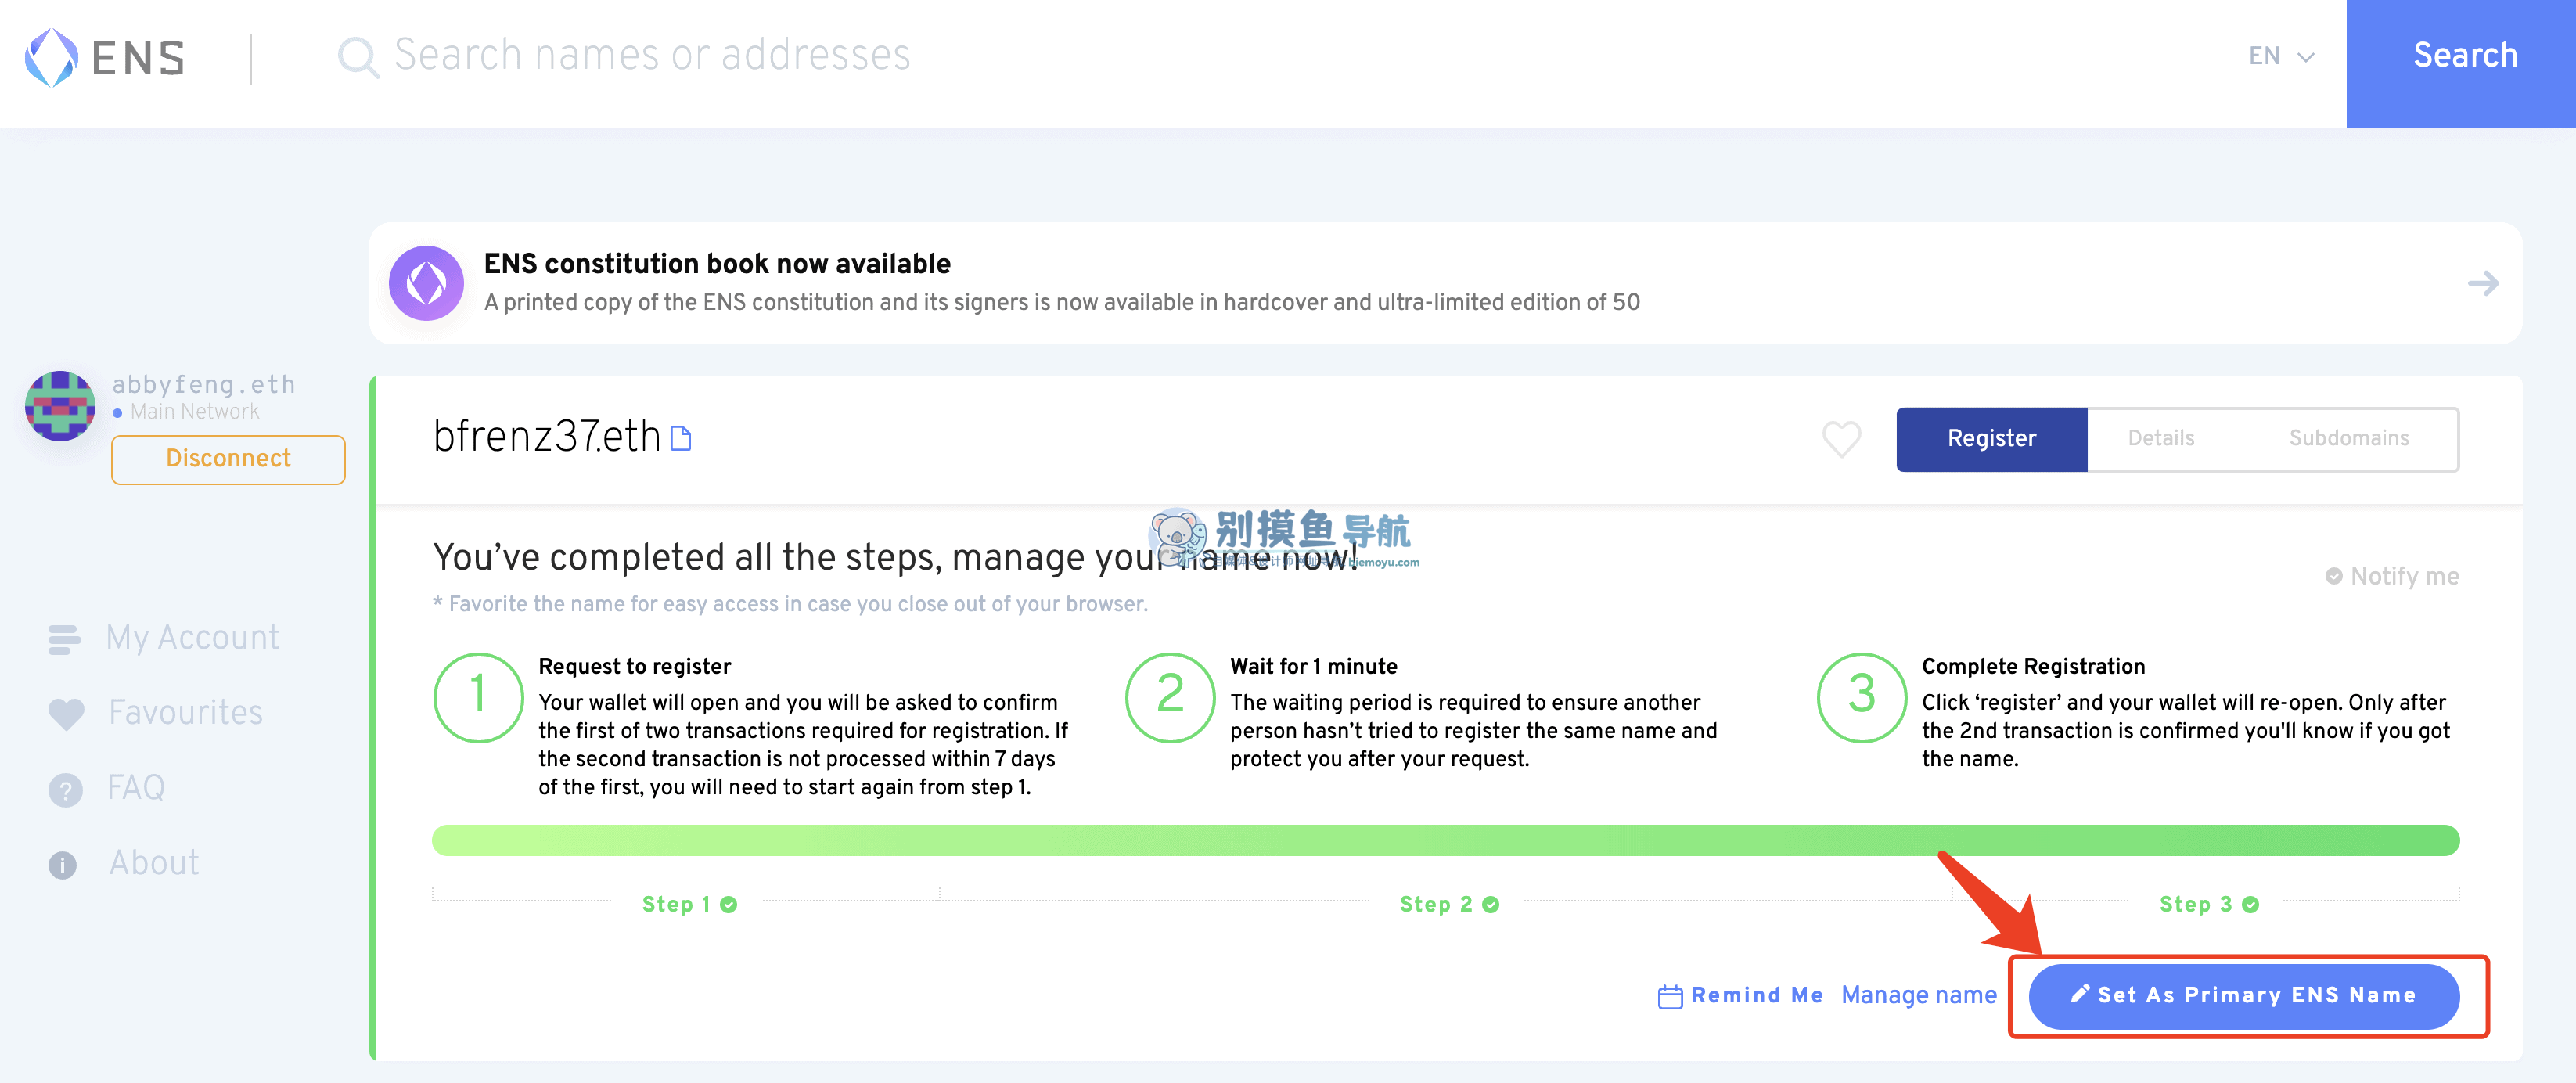Click the Remind Me link
2576x1083 pixels.
pyautogui.click(x=1757, y=996)
